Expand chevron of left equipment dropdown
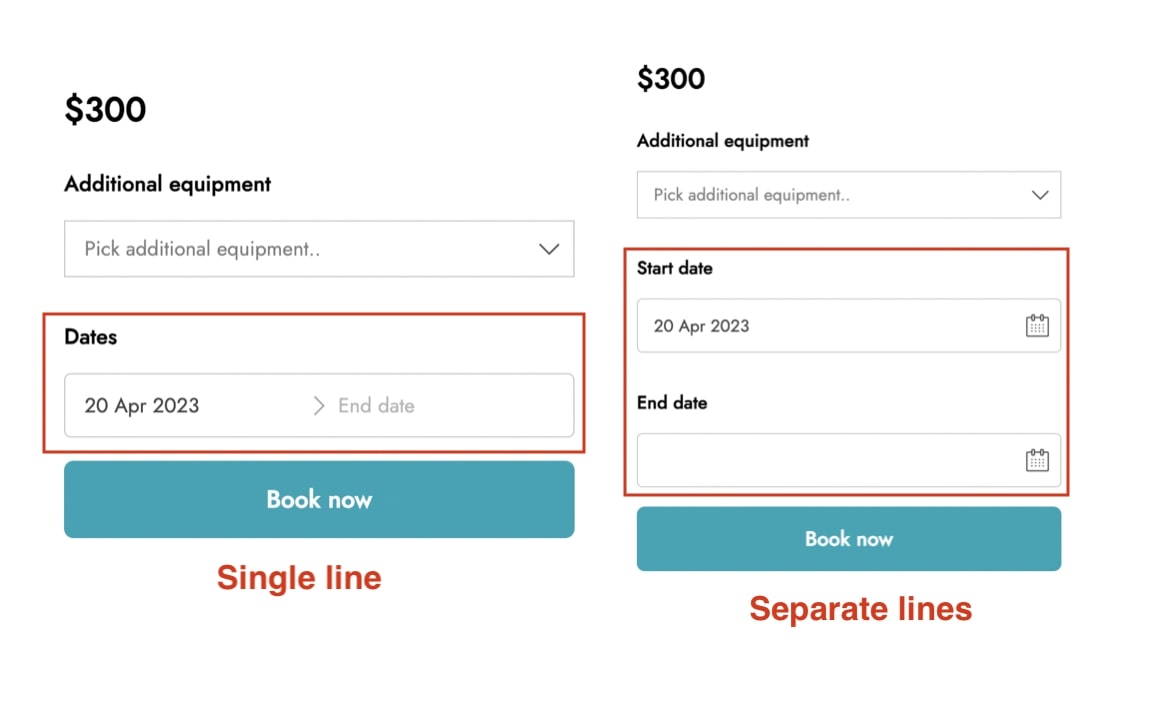The width and height of the screenshot is (1176, 718). click(x=549, y=249)
